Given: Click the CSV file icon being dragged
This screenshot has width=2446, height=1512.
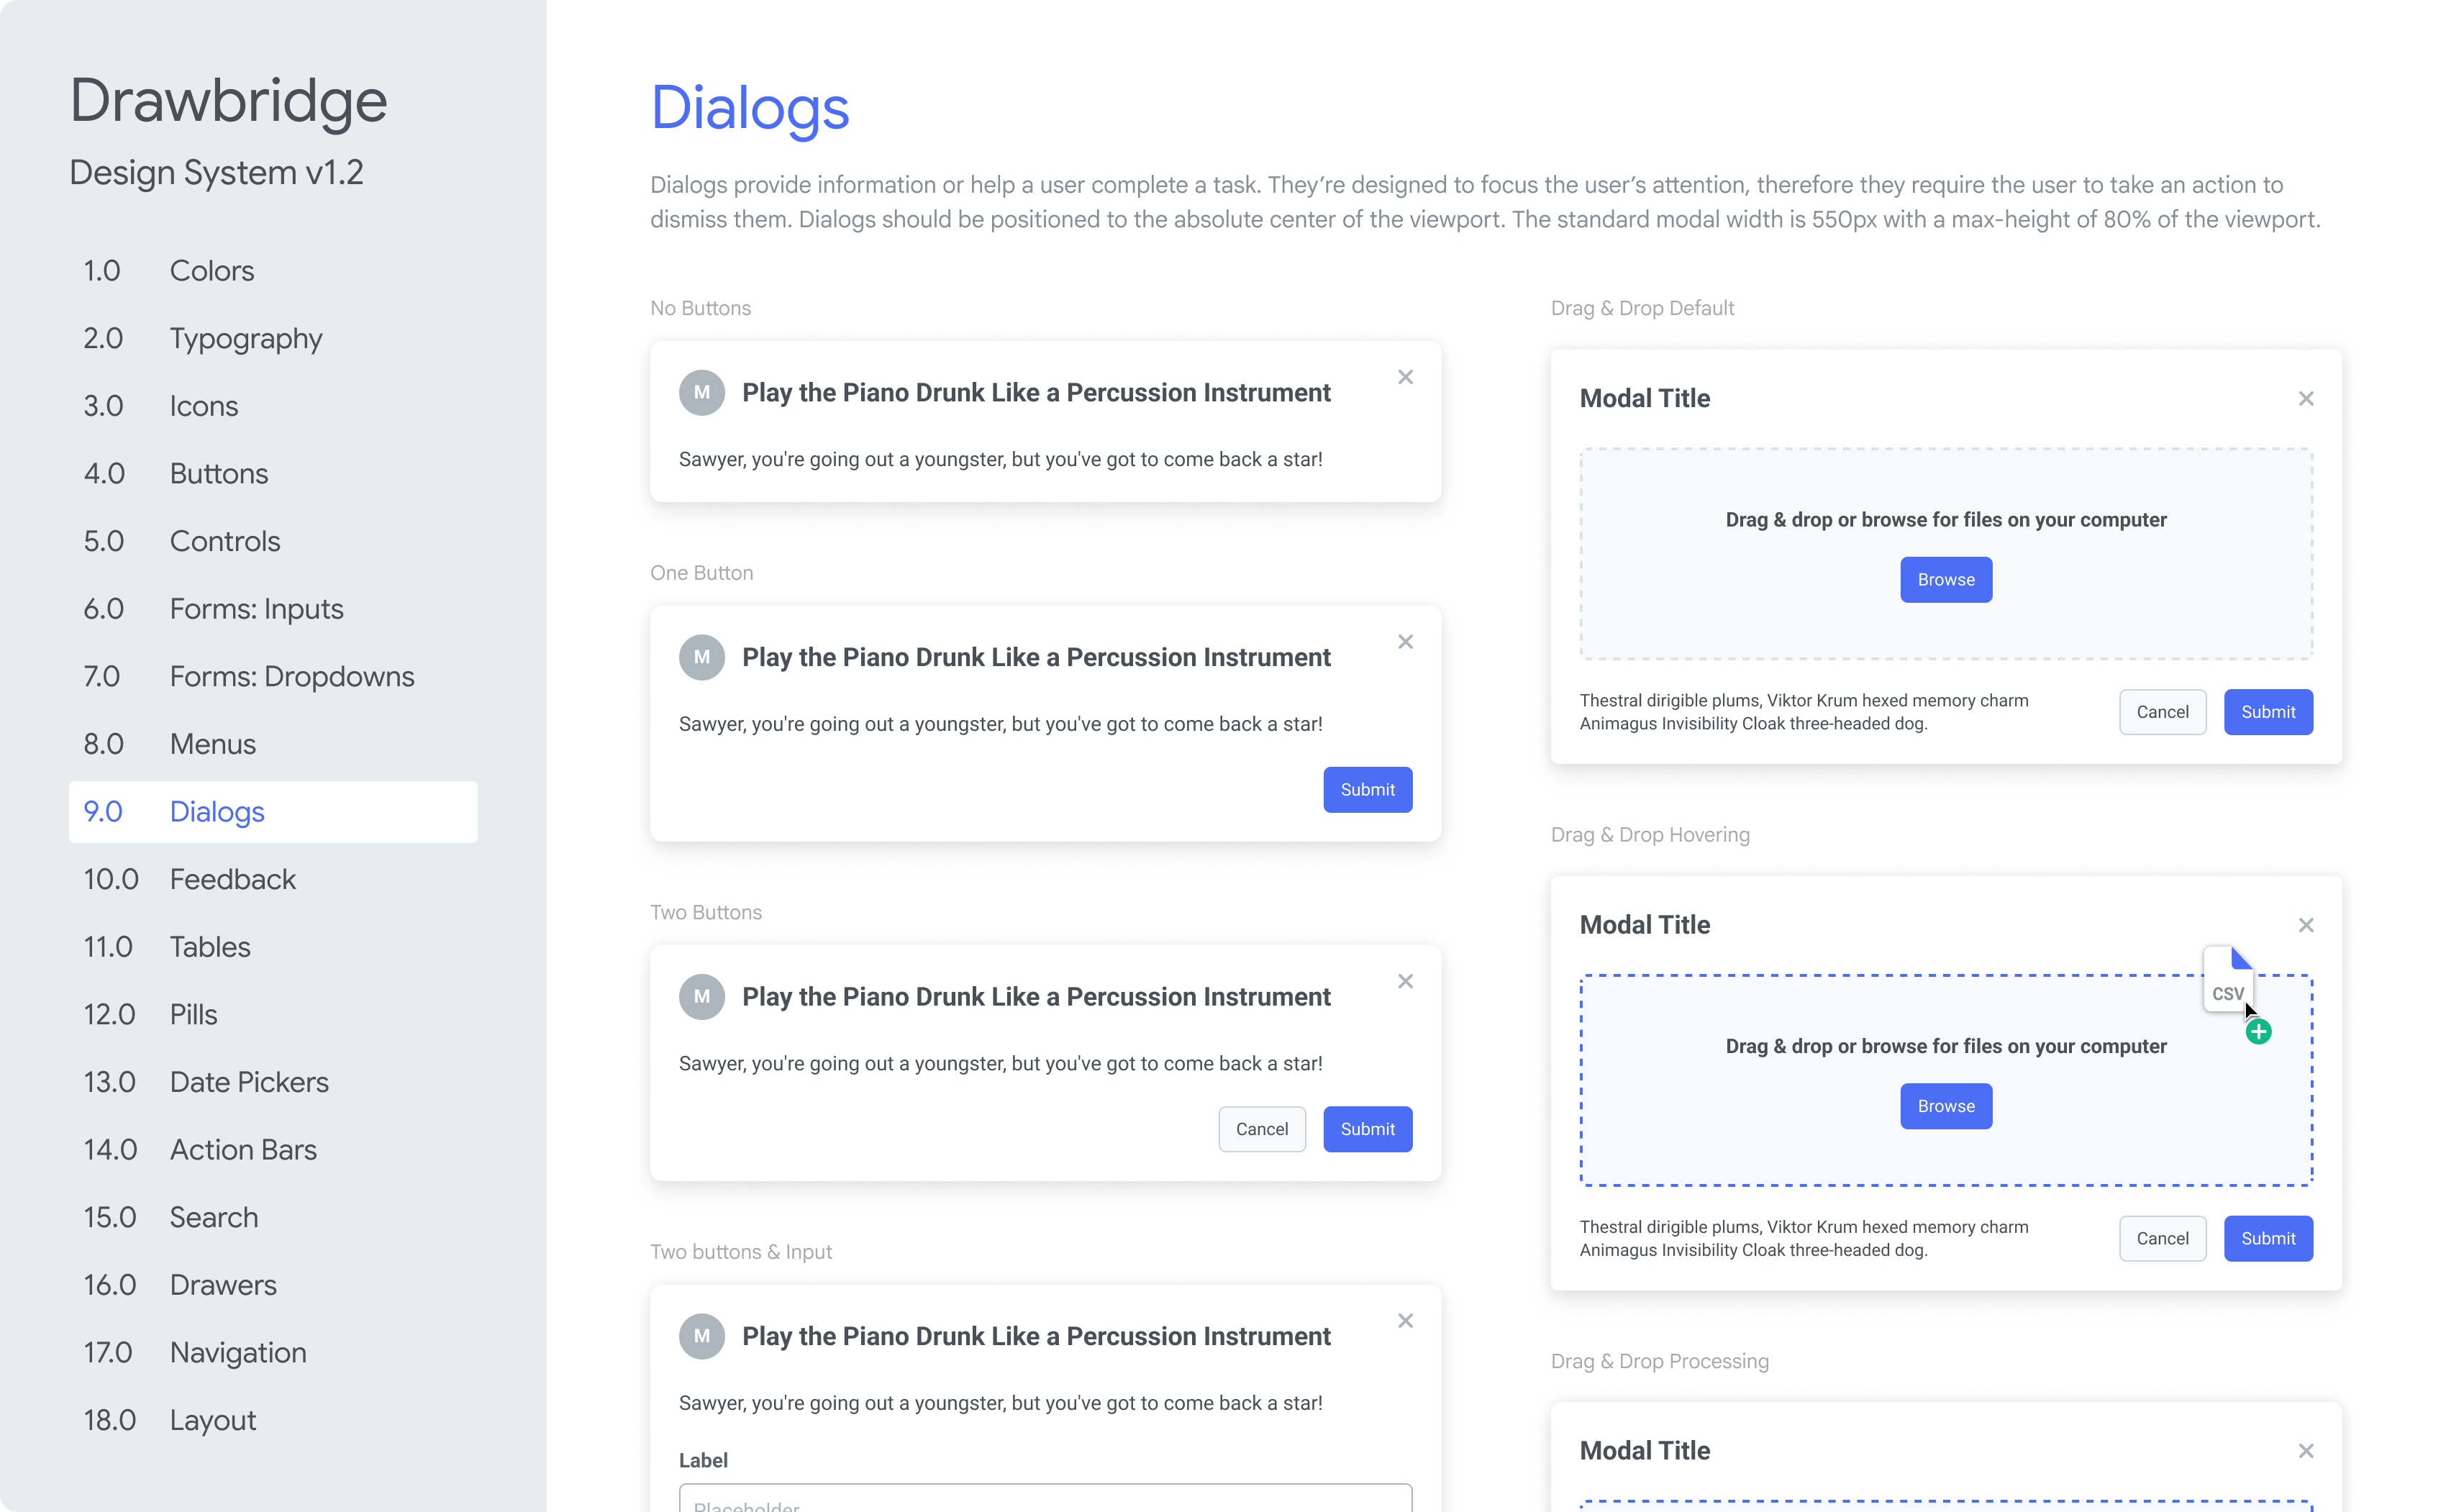Looking at the screenshot, I should click(x=2227, y=980).
